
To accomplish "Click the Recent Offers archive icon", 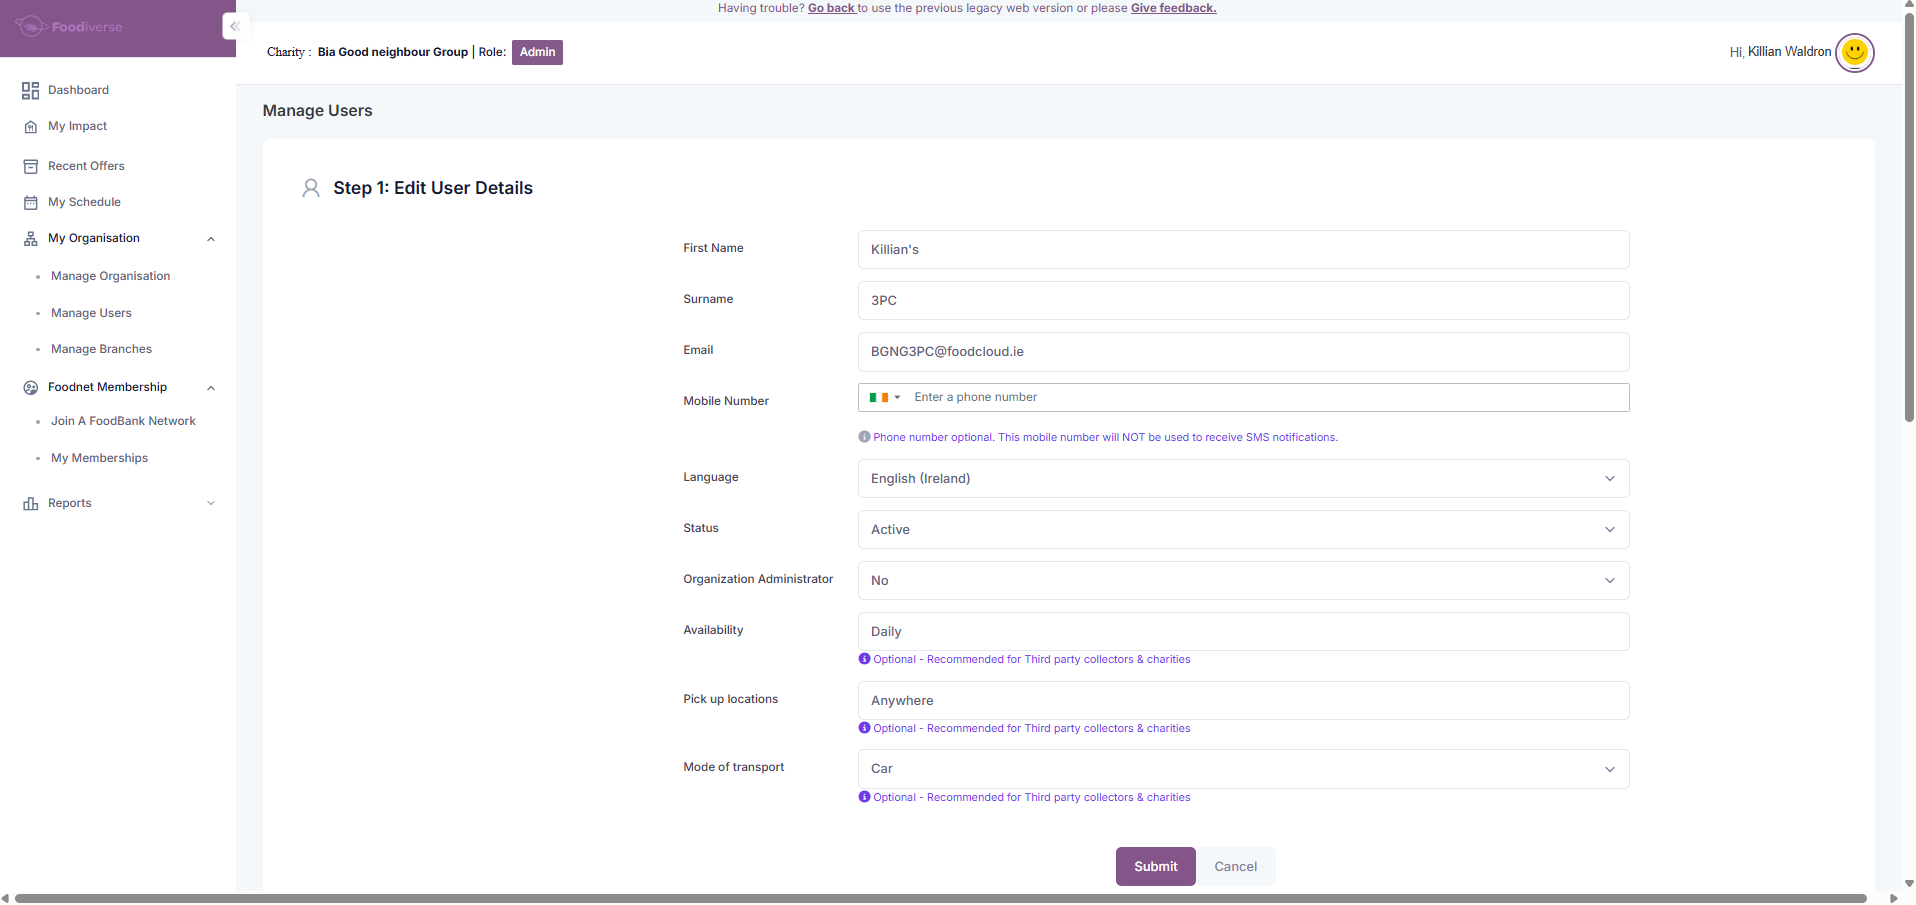I will point(30,167).
